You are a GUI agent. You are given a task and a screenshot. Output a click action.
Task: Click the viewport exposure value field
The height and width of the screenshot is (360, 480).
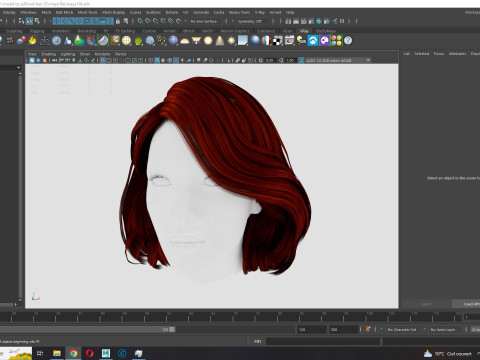(270, 60)
